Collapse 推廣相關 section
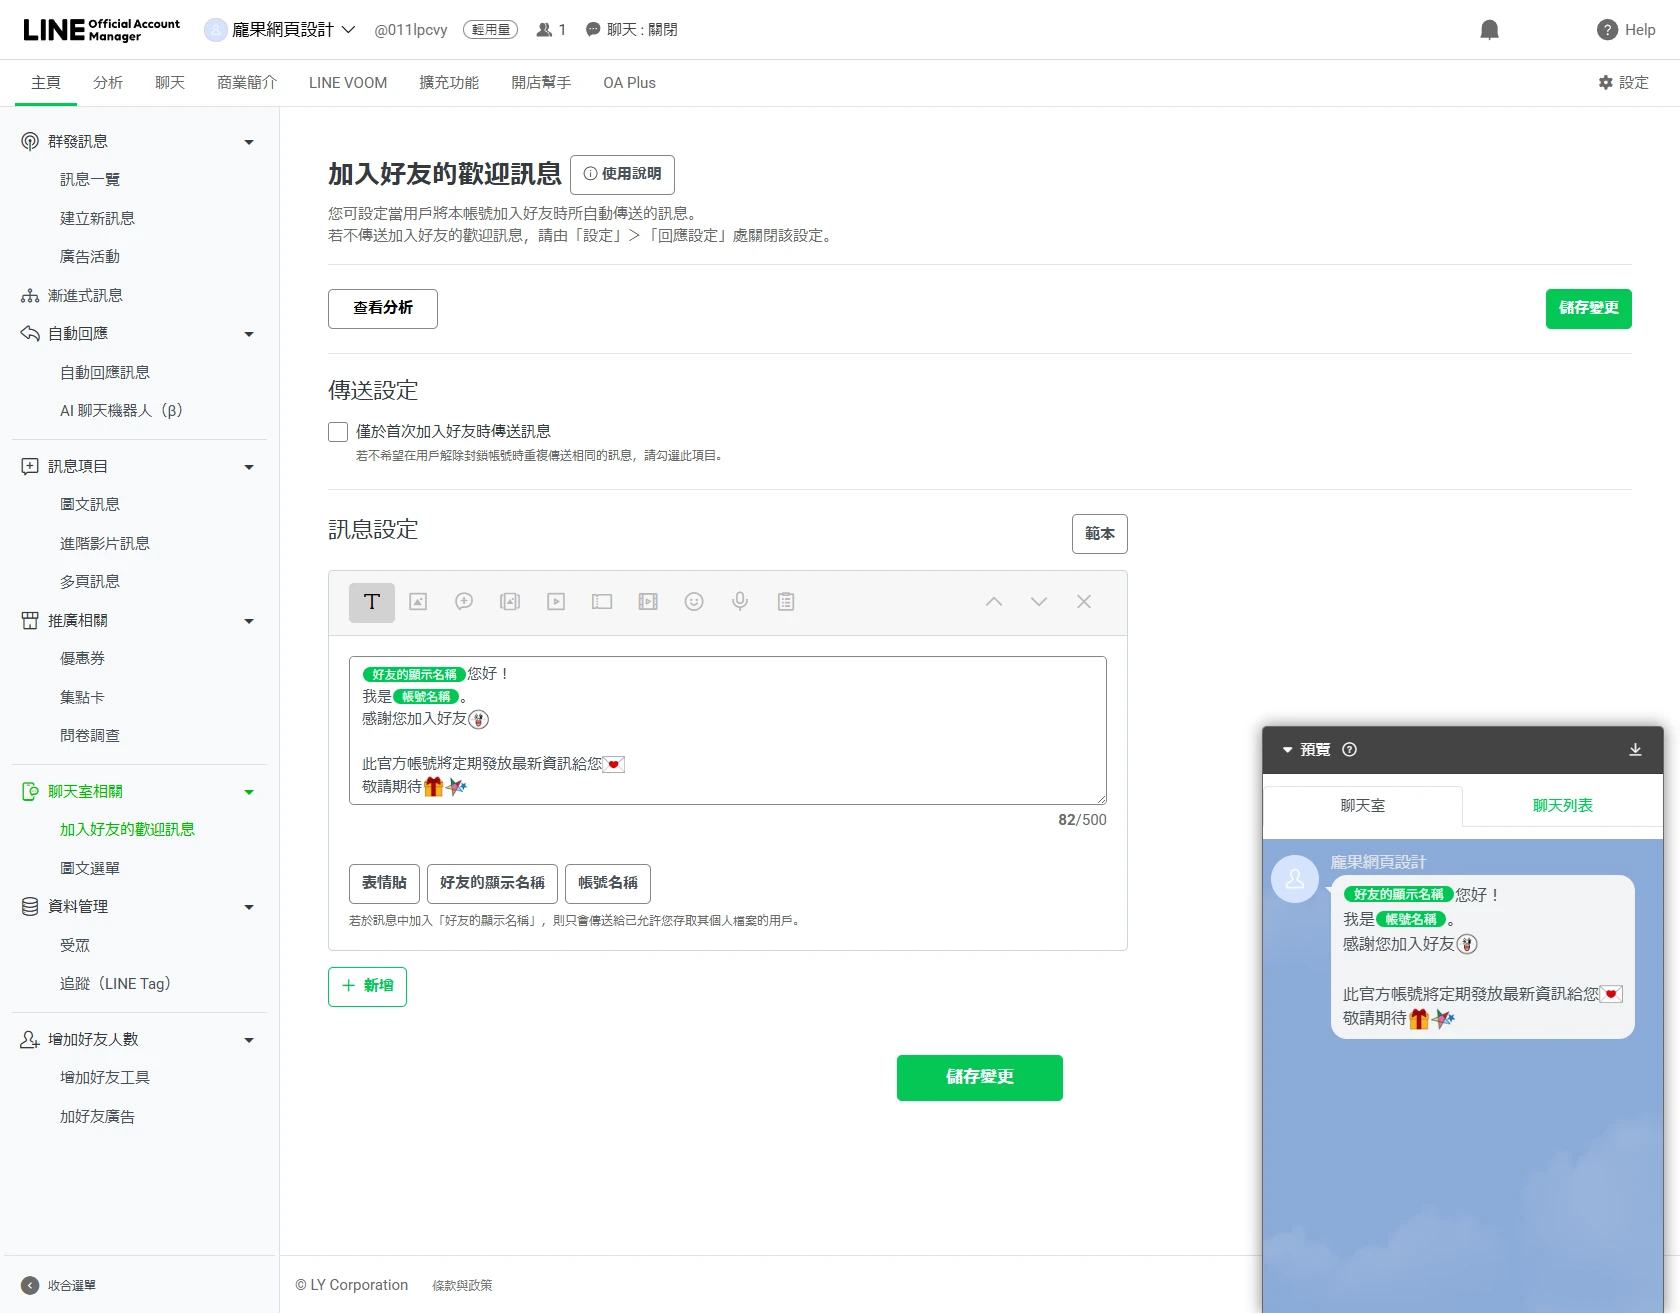The width and height of the screenshot is (1680, 1314). coord(249,621)
